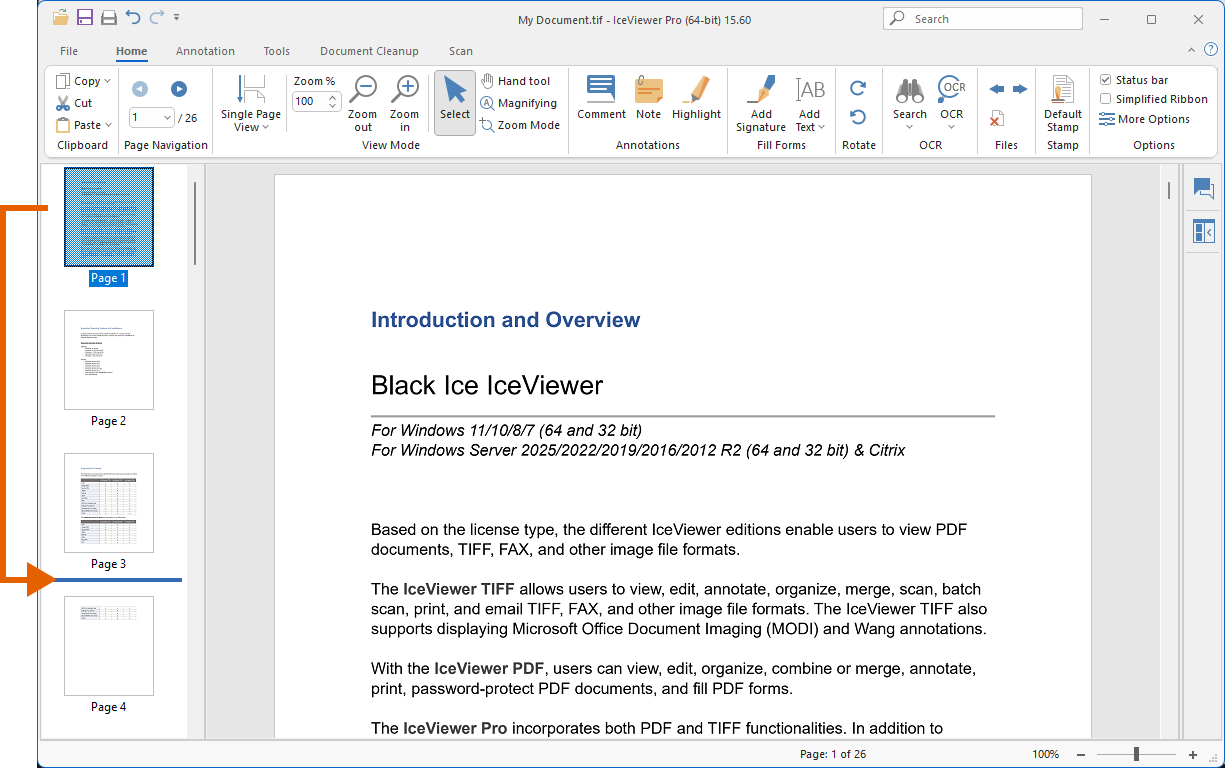The height and width of the screenshot is (768, 1225).
Task: Open the OCR dropdown button
Action: [952, 104]
